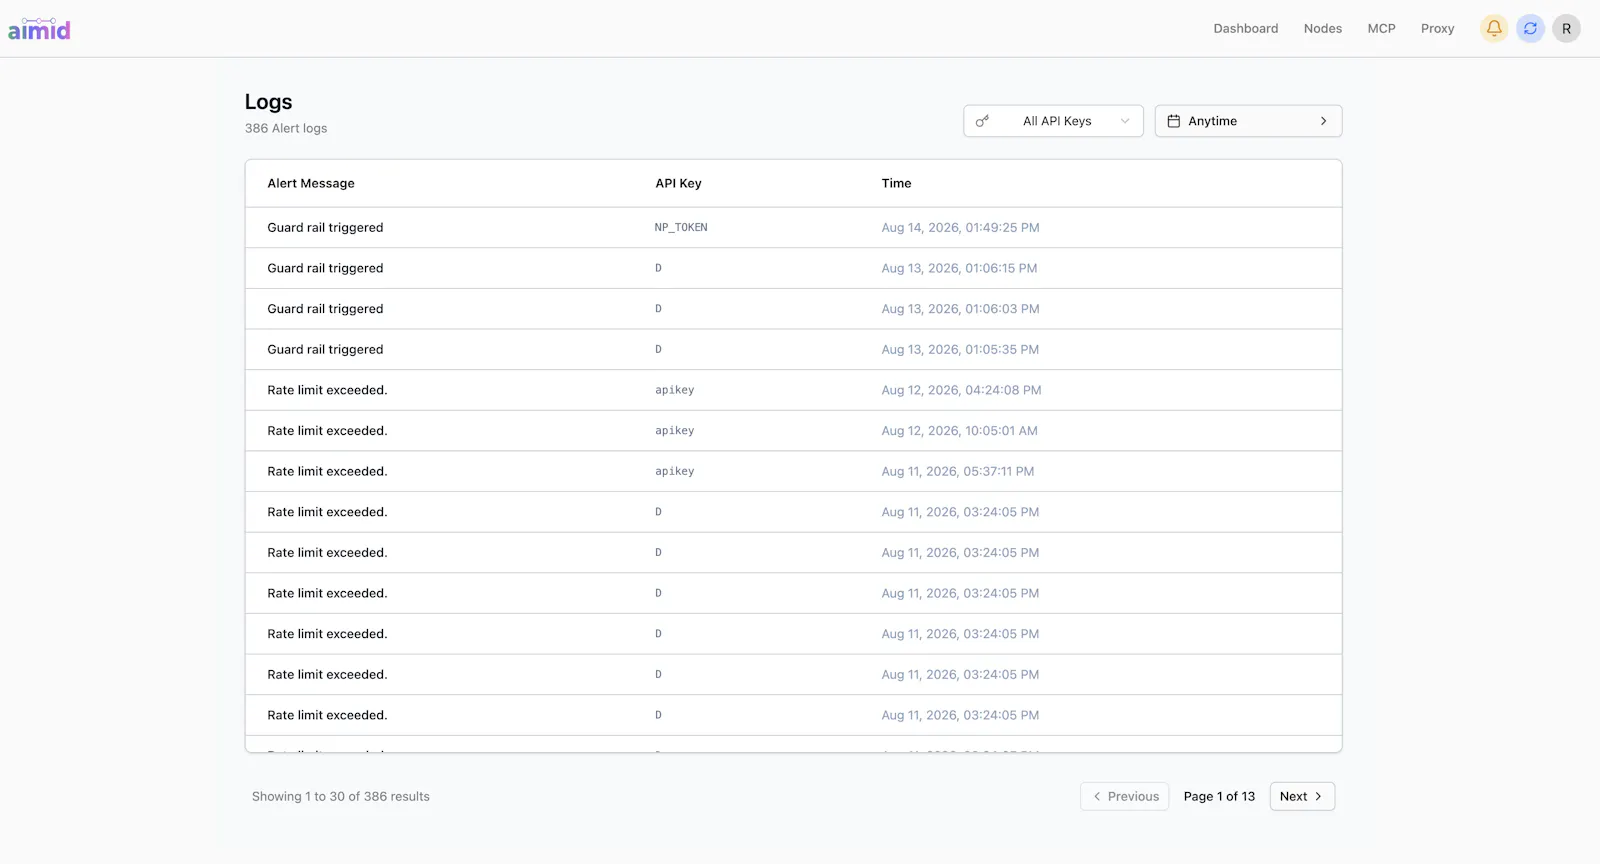Go to the Next page of logs

[x=1302, y=796]
